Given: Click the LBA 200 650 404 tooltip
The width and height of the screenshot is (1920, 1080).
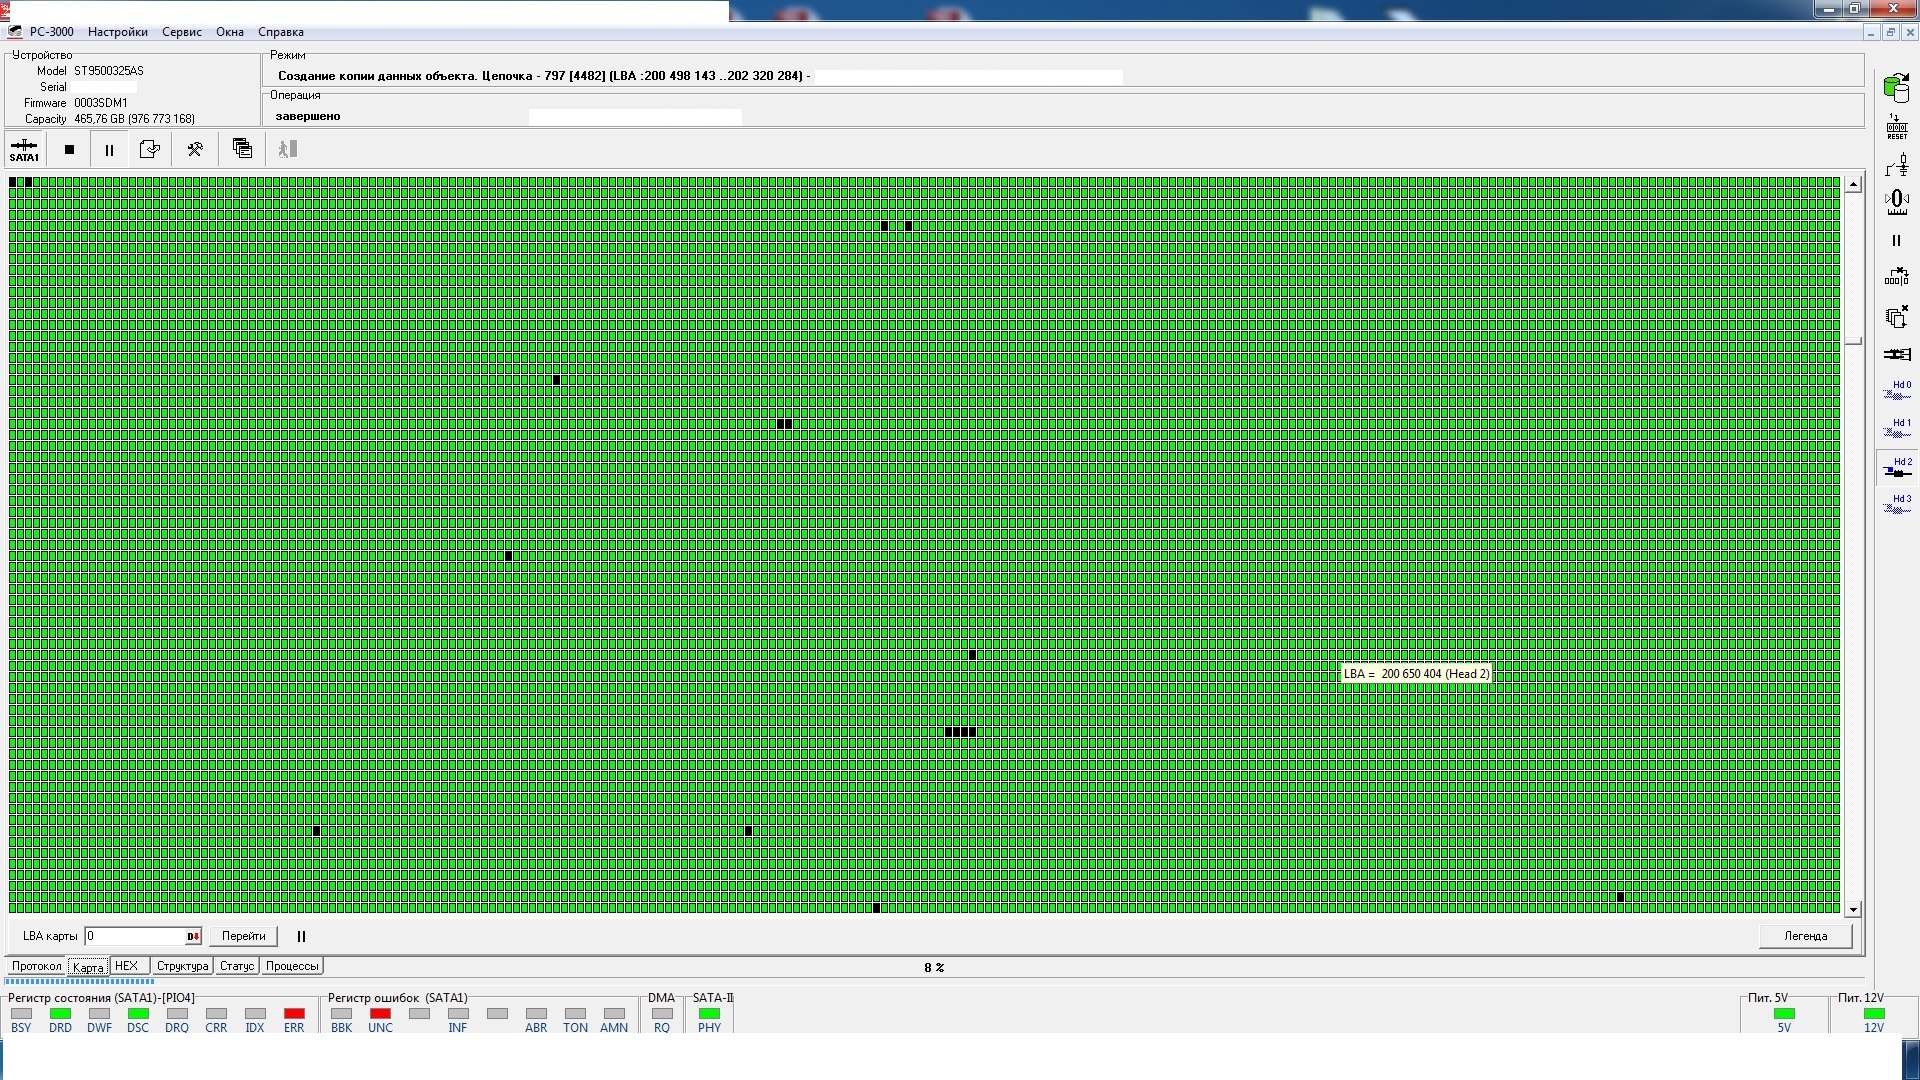Looking at the screenshot, I should click(x=1416, y=674).
